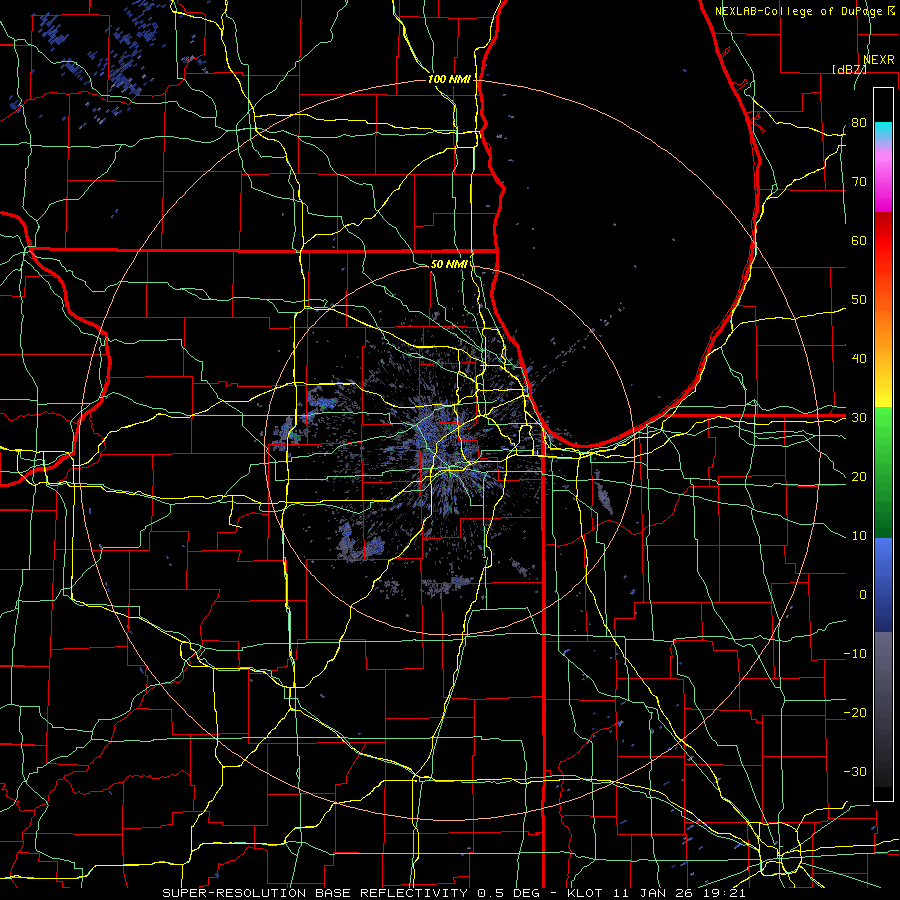Image resolution: width=900 pixels, height=900 pixels.
Task: Click the -30 value on the dBZ scale
Action: [x=855, y=771]
